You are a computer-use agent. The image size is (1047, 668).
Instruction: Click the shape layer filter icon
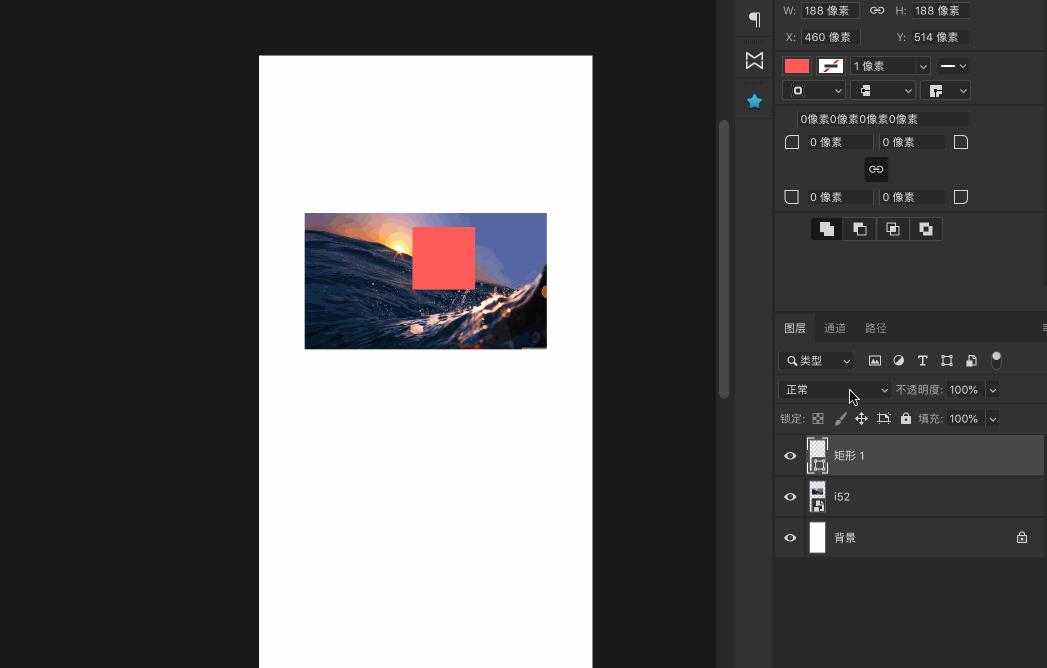(946, 360)
